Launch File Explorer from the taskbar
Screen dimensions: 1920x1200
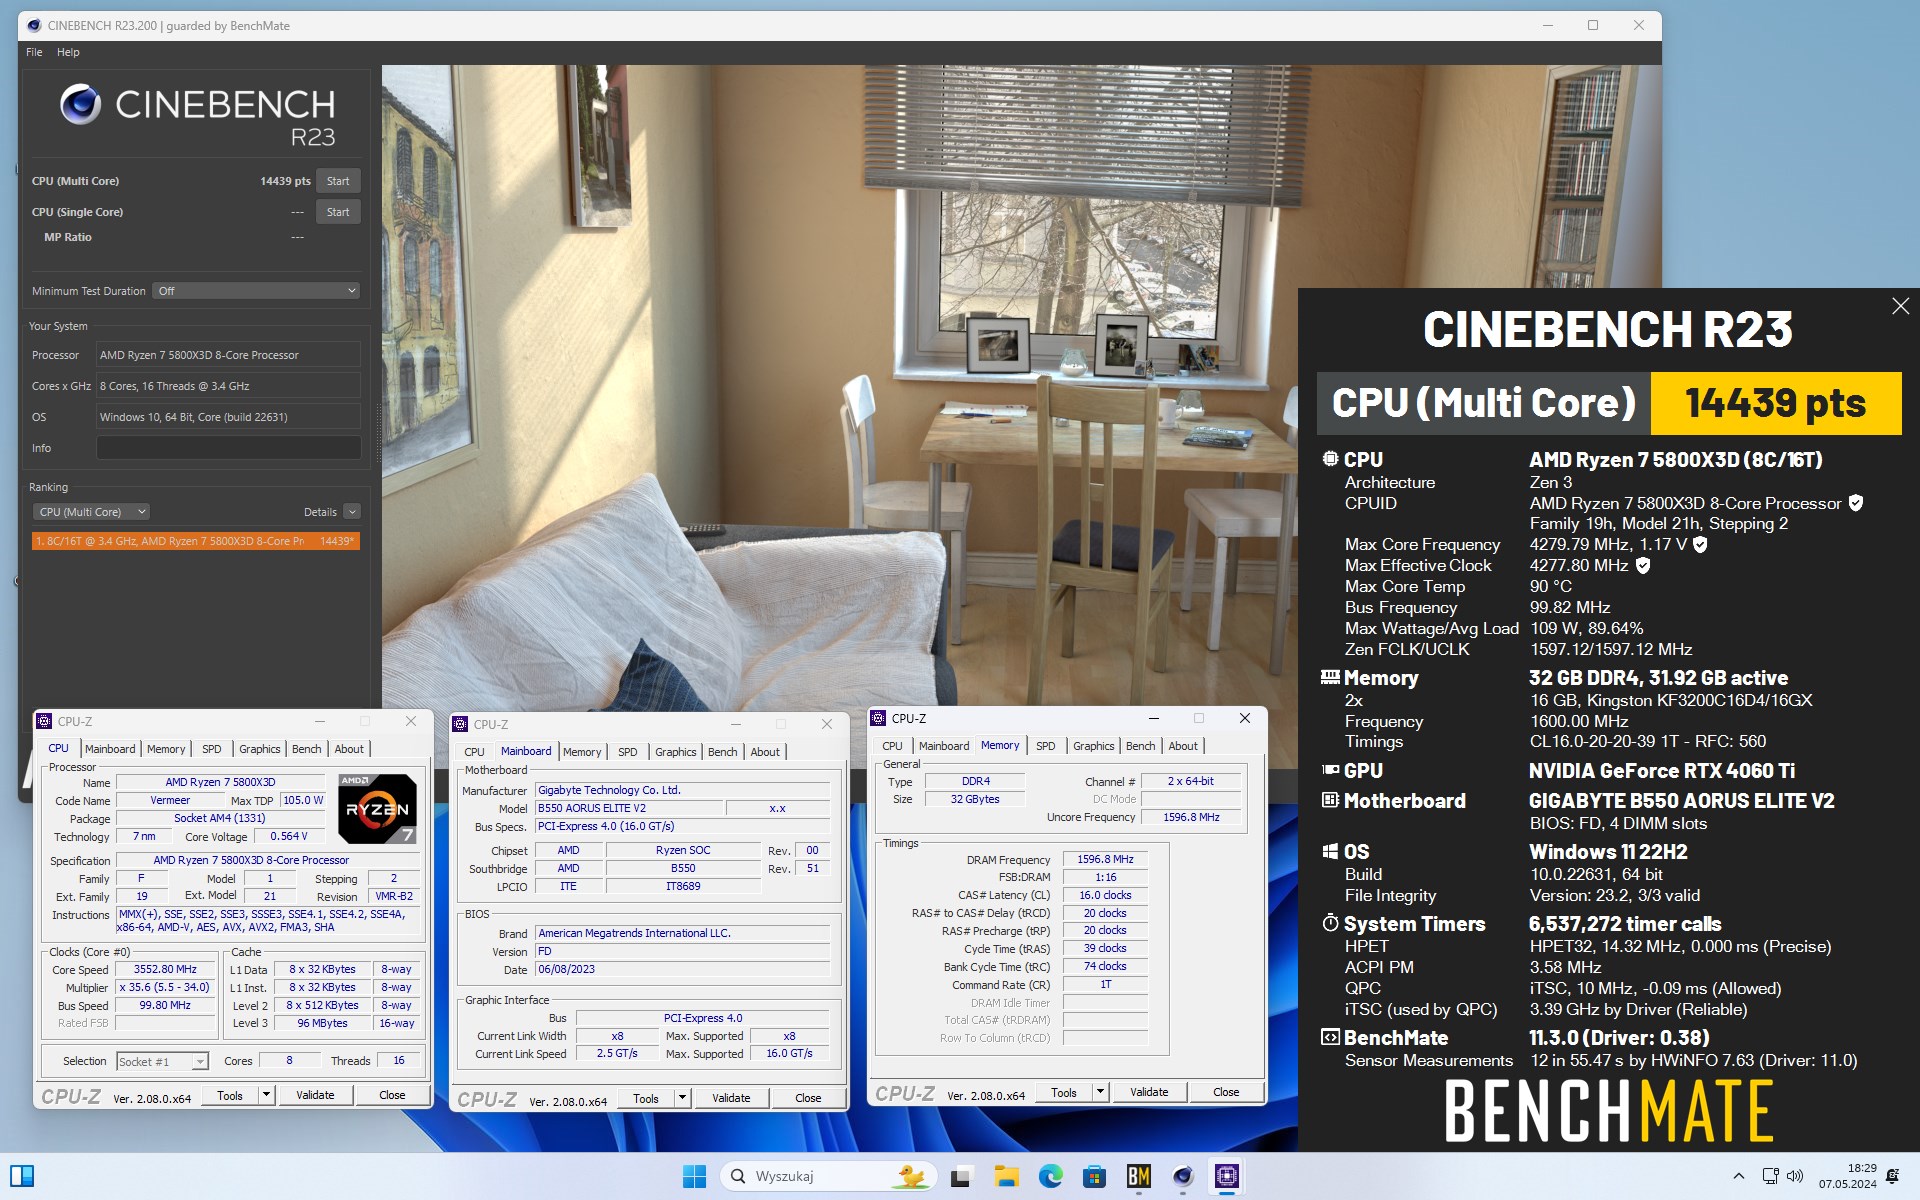[1006, 1176]
